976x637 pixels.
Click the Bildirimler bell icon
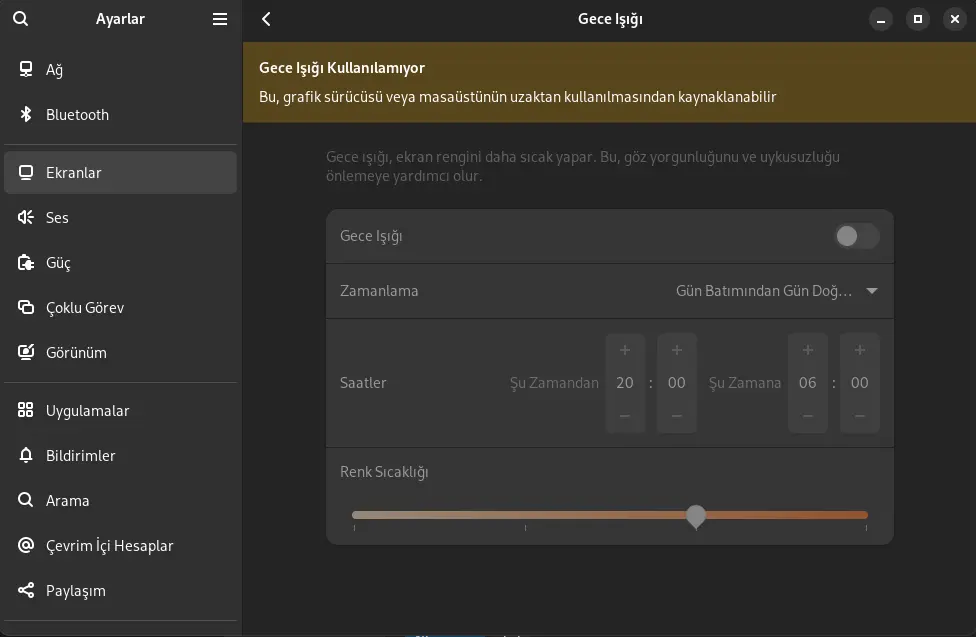pos(26,455)
